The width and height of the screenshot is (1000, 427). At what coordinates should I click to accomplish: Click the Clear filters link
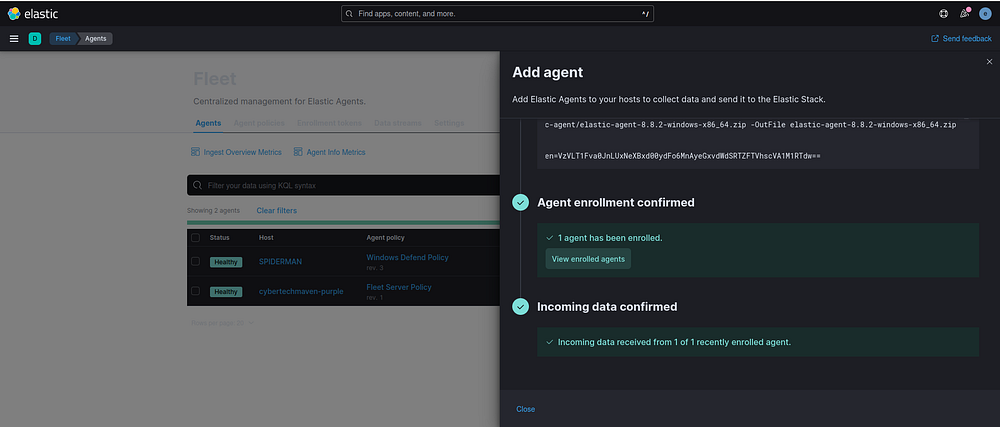276,210
